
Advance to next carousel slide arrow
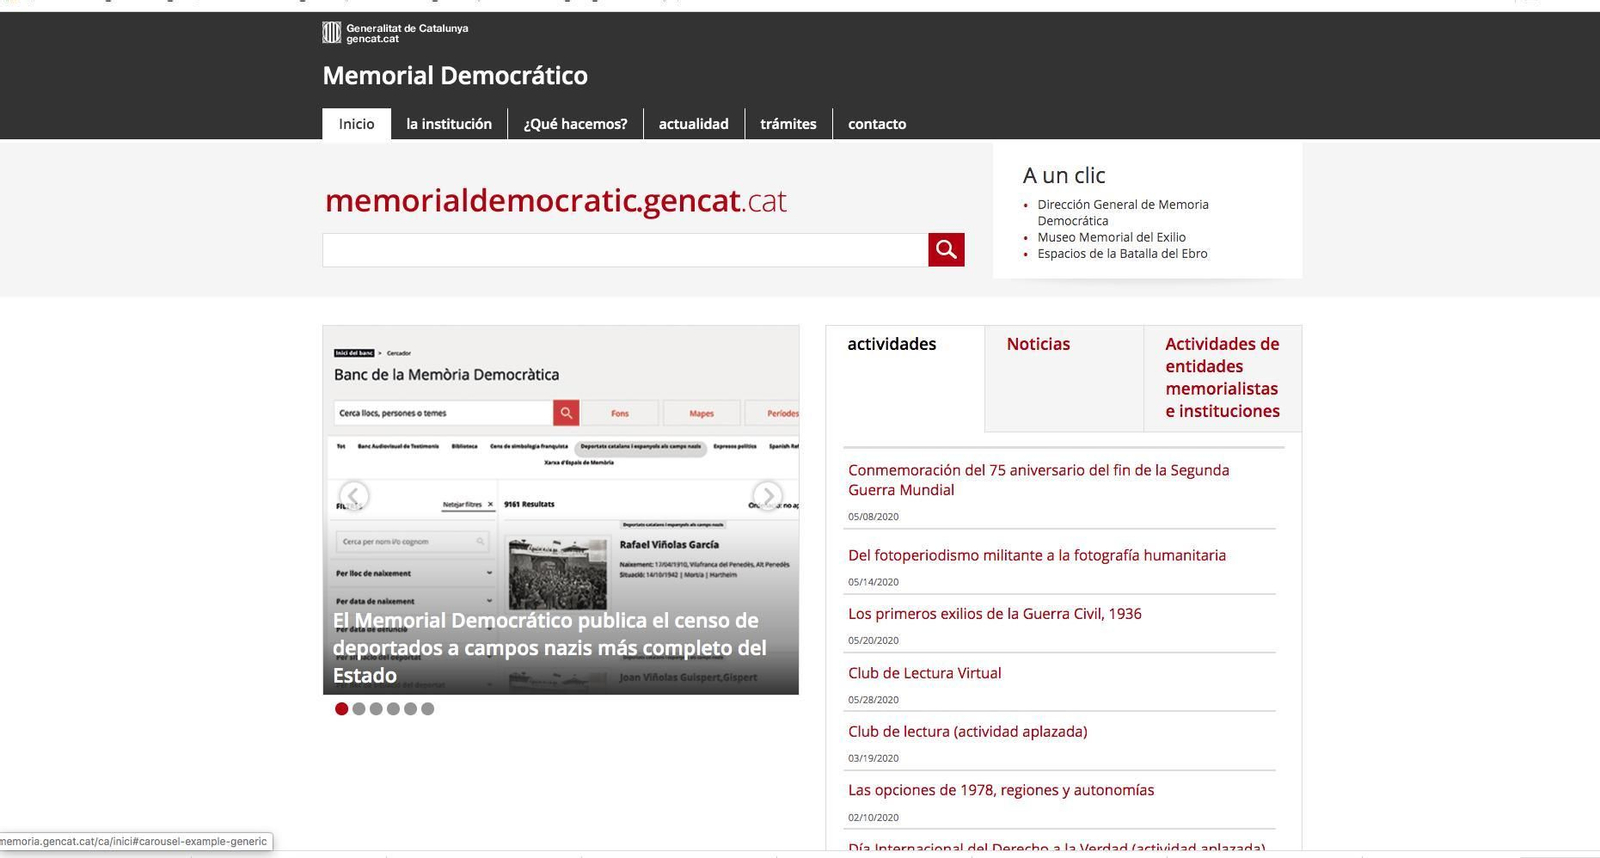tap(767, 495)
